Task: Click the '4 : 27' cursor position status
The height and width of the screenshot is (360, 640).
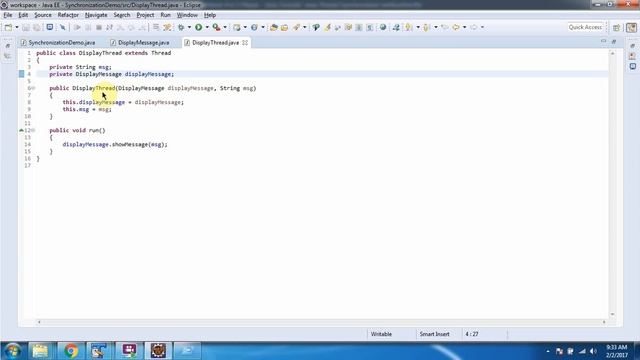Action: 472,334
